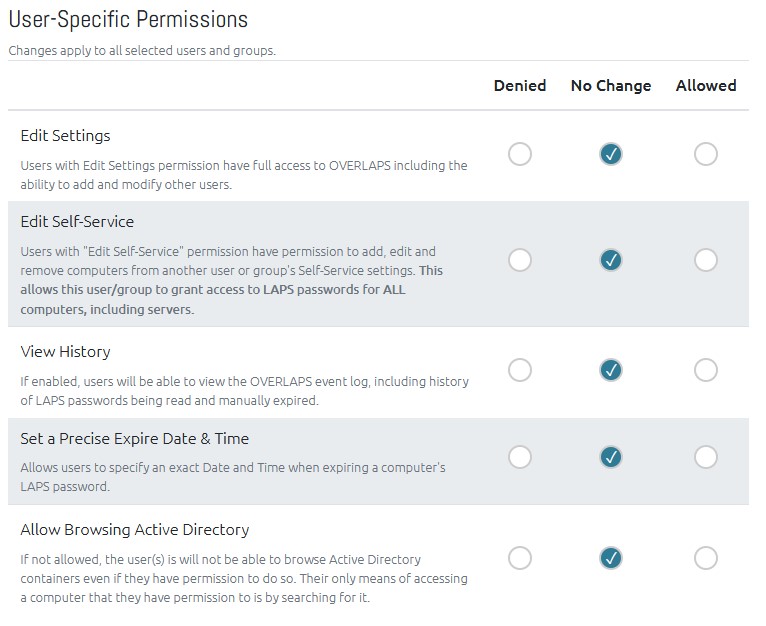This screenshot has width=766, height=626.
Task: Allow the Edit Self-Service permission
Action: click(706, 260)
